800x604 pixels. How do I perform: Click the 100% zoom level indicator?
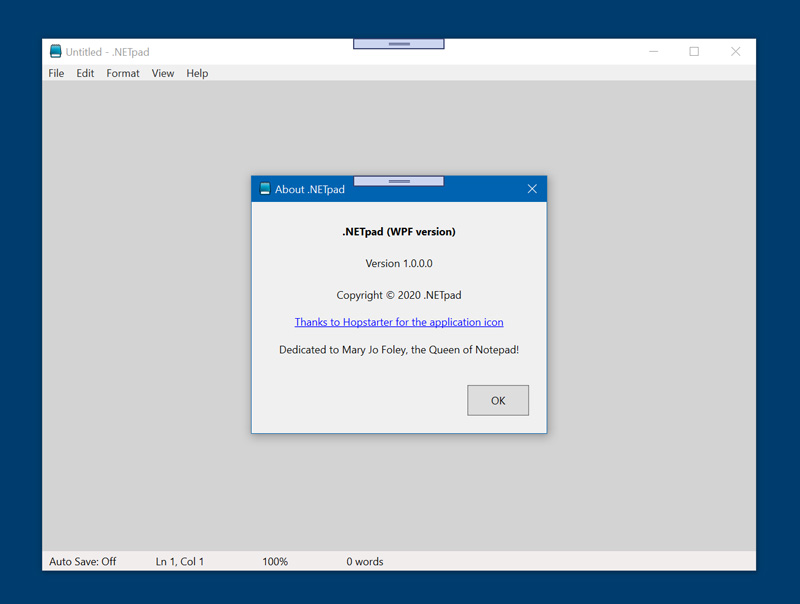pos(275,562)
